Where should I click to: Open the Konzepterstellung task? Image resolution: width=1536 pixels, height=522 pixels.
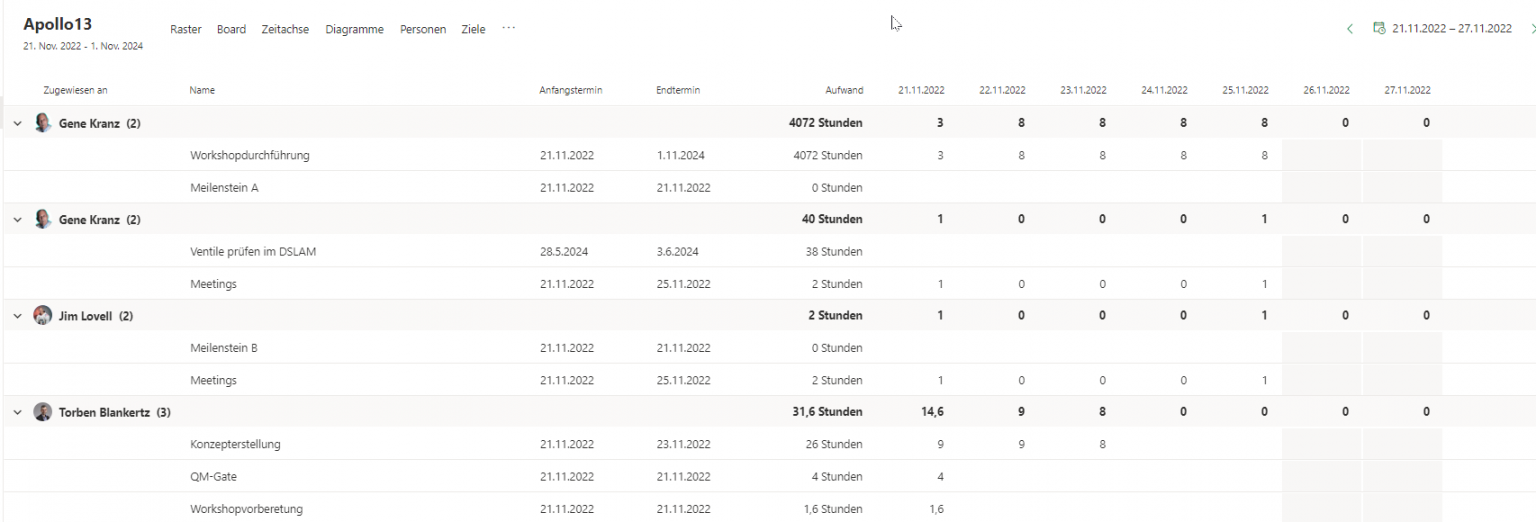coord(235,444)
